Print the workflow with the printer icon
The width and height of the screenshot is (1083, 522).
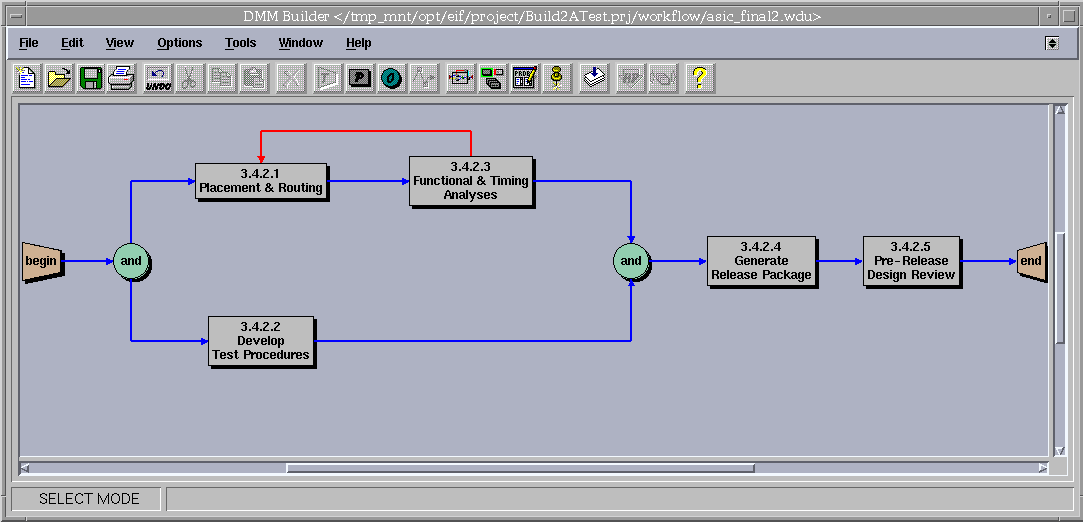(121, 78)
